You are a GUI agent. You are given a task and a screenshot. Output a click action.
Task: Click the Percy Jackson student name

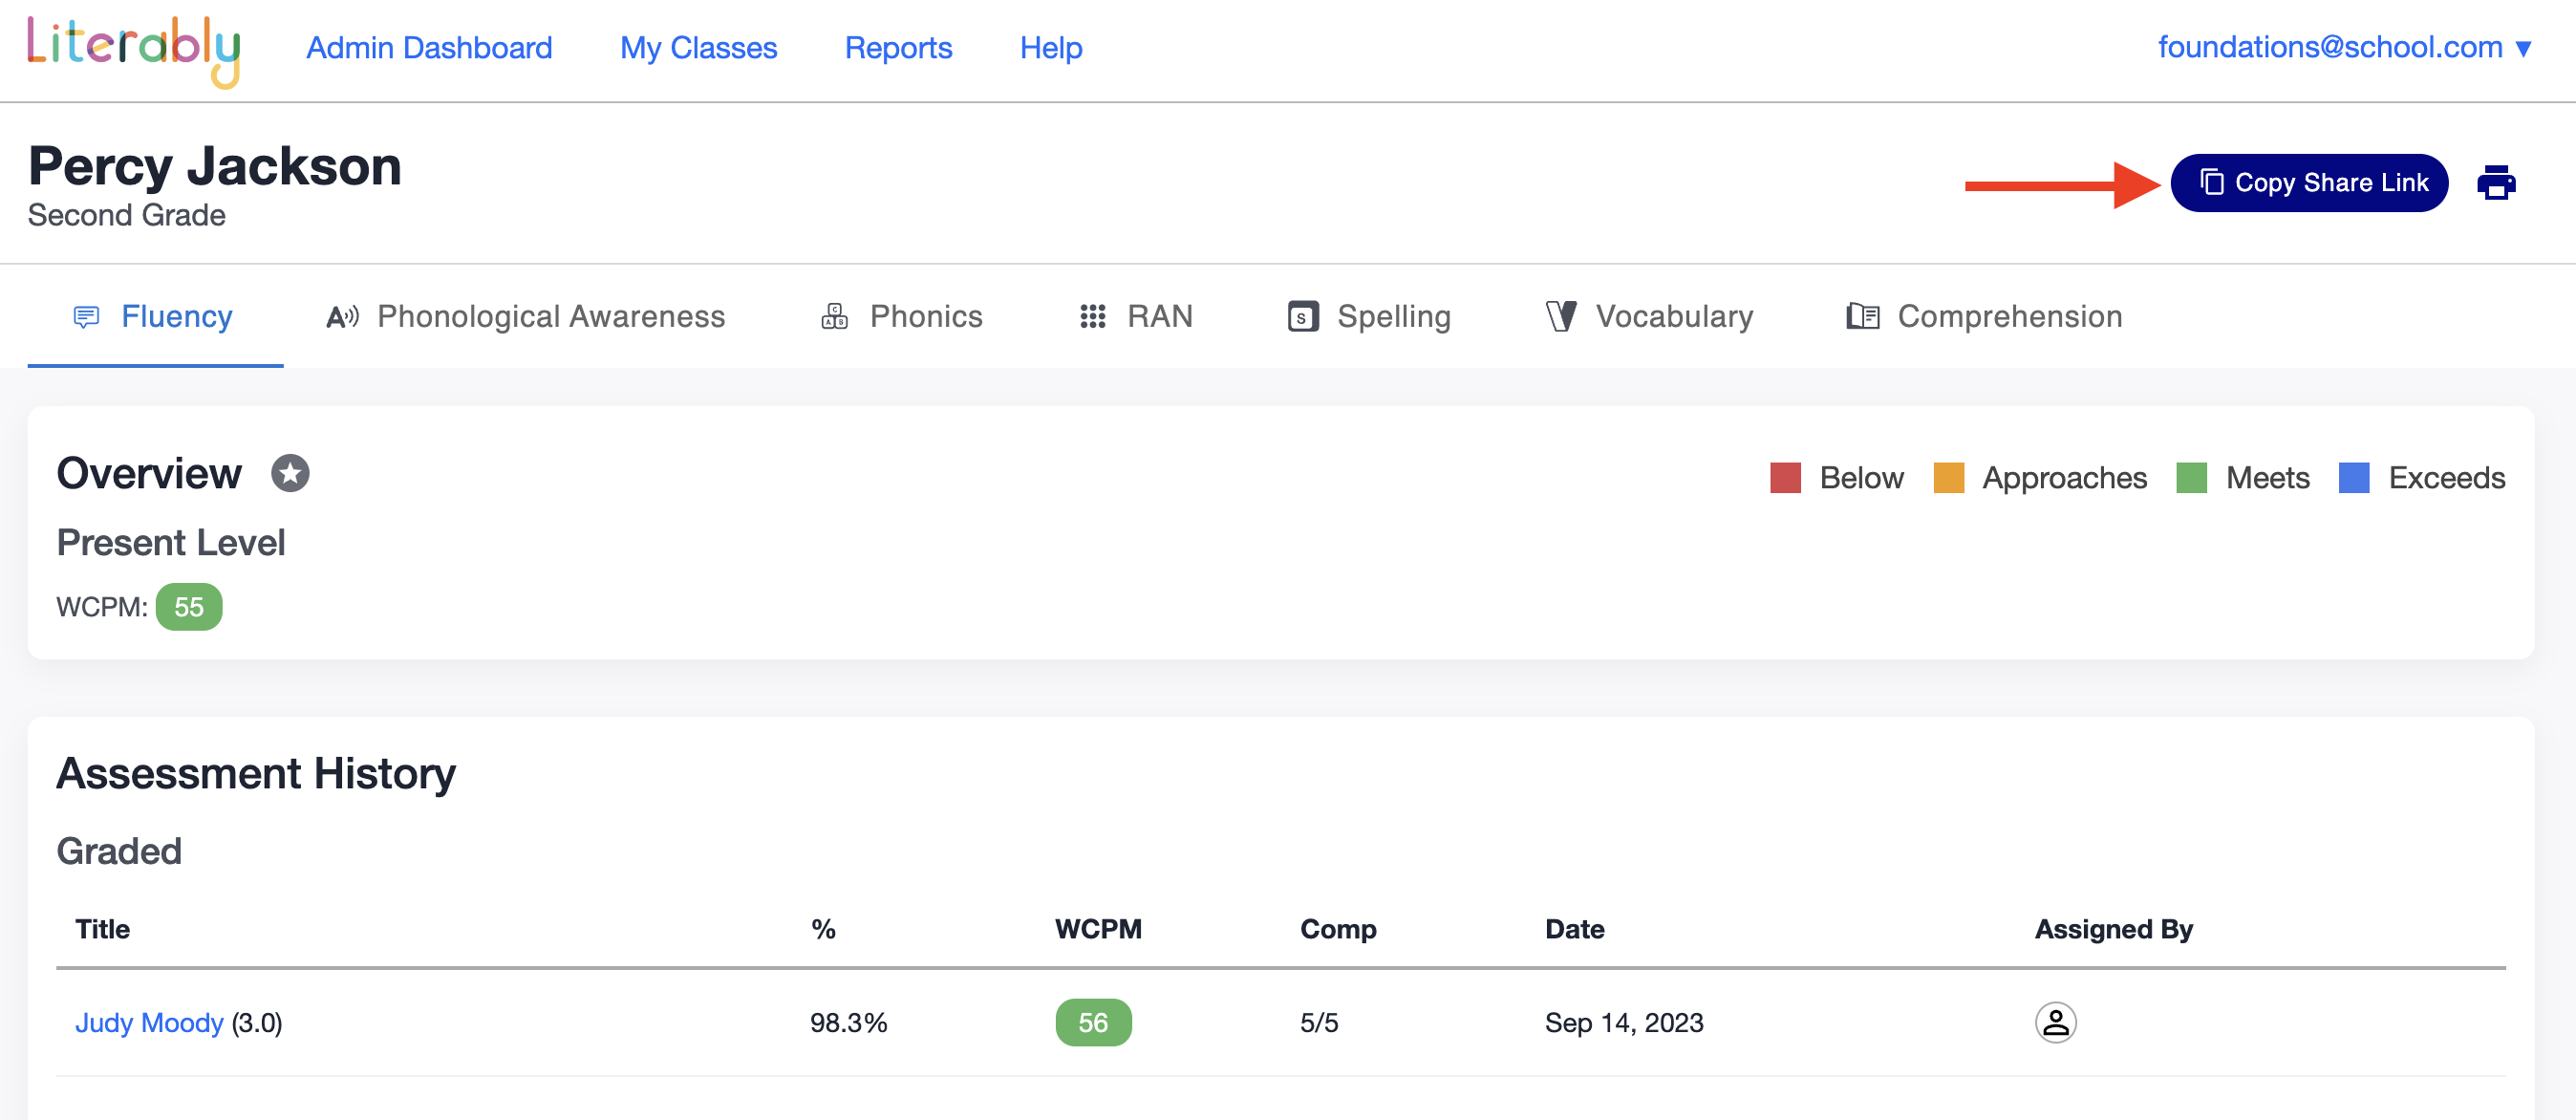pyautogui.click(x=215, y=166)
